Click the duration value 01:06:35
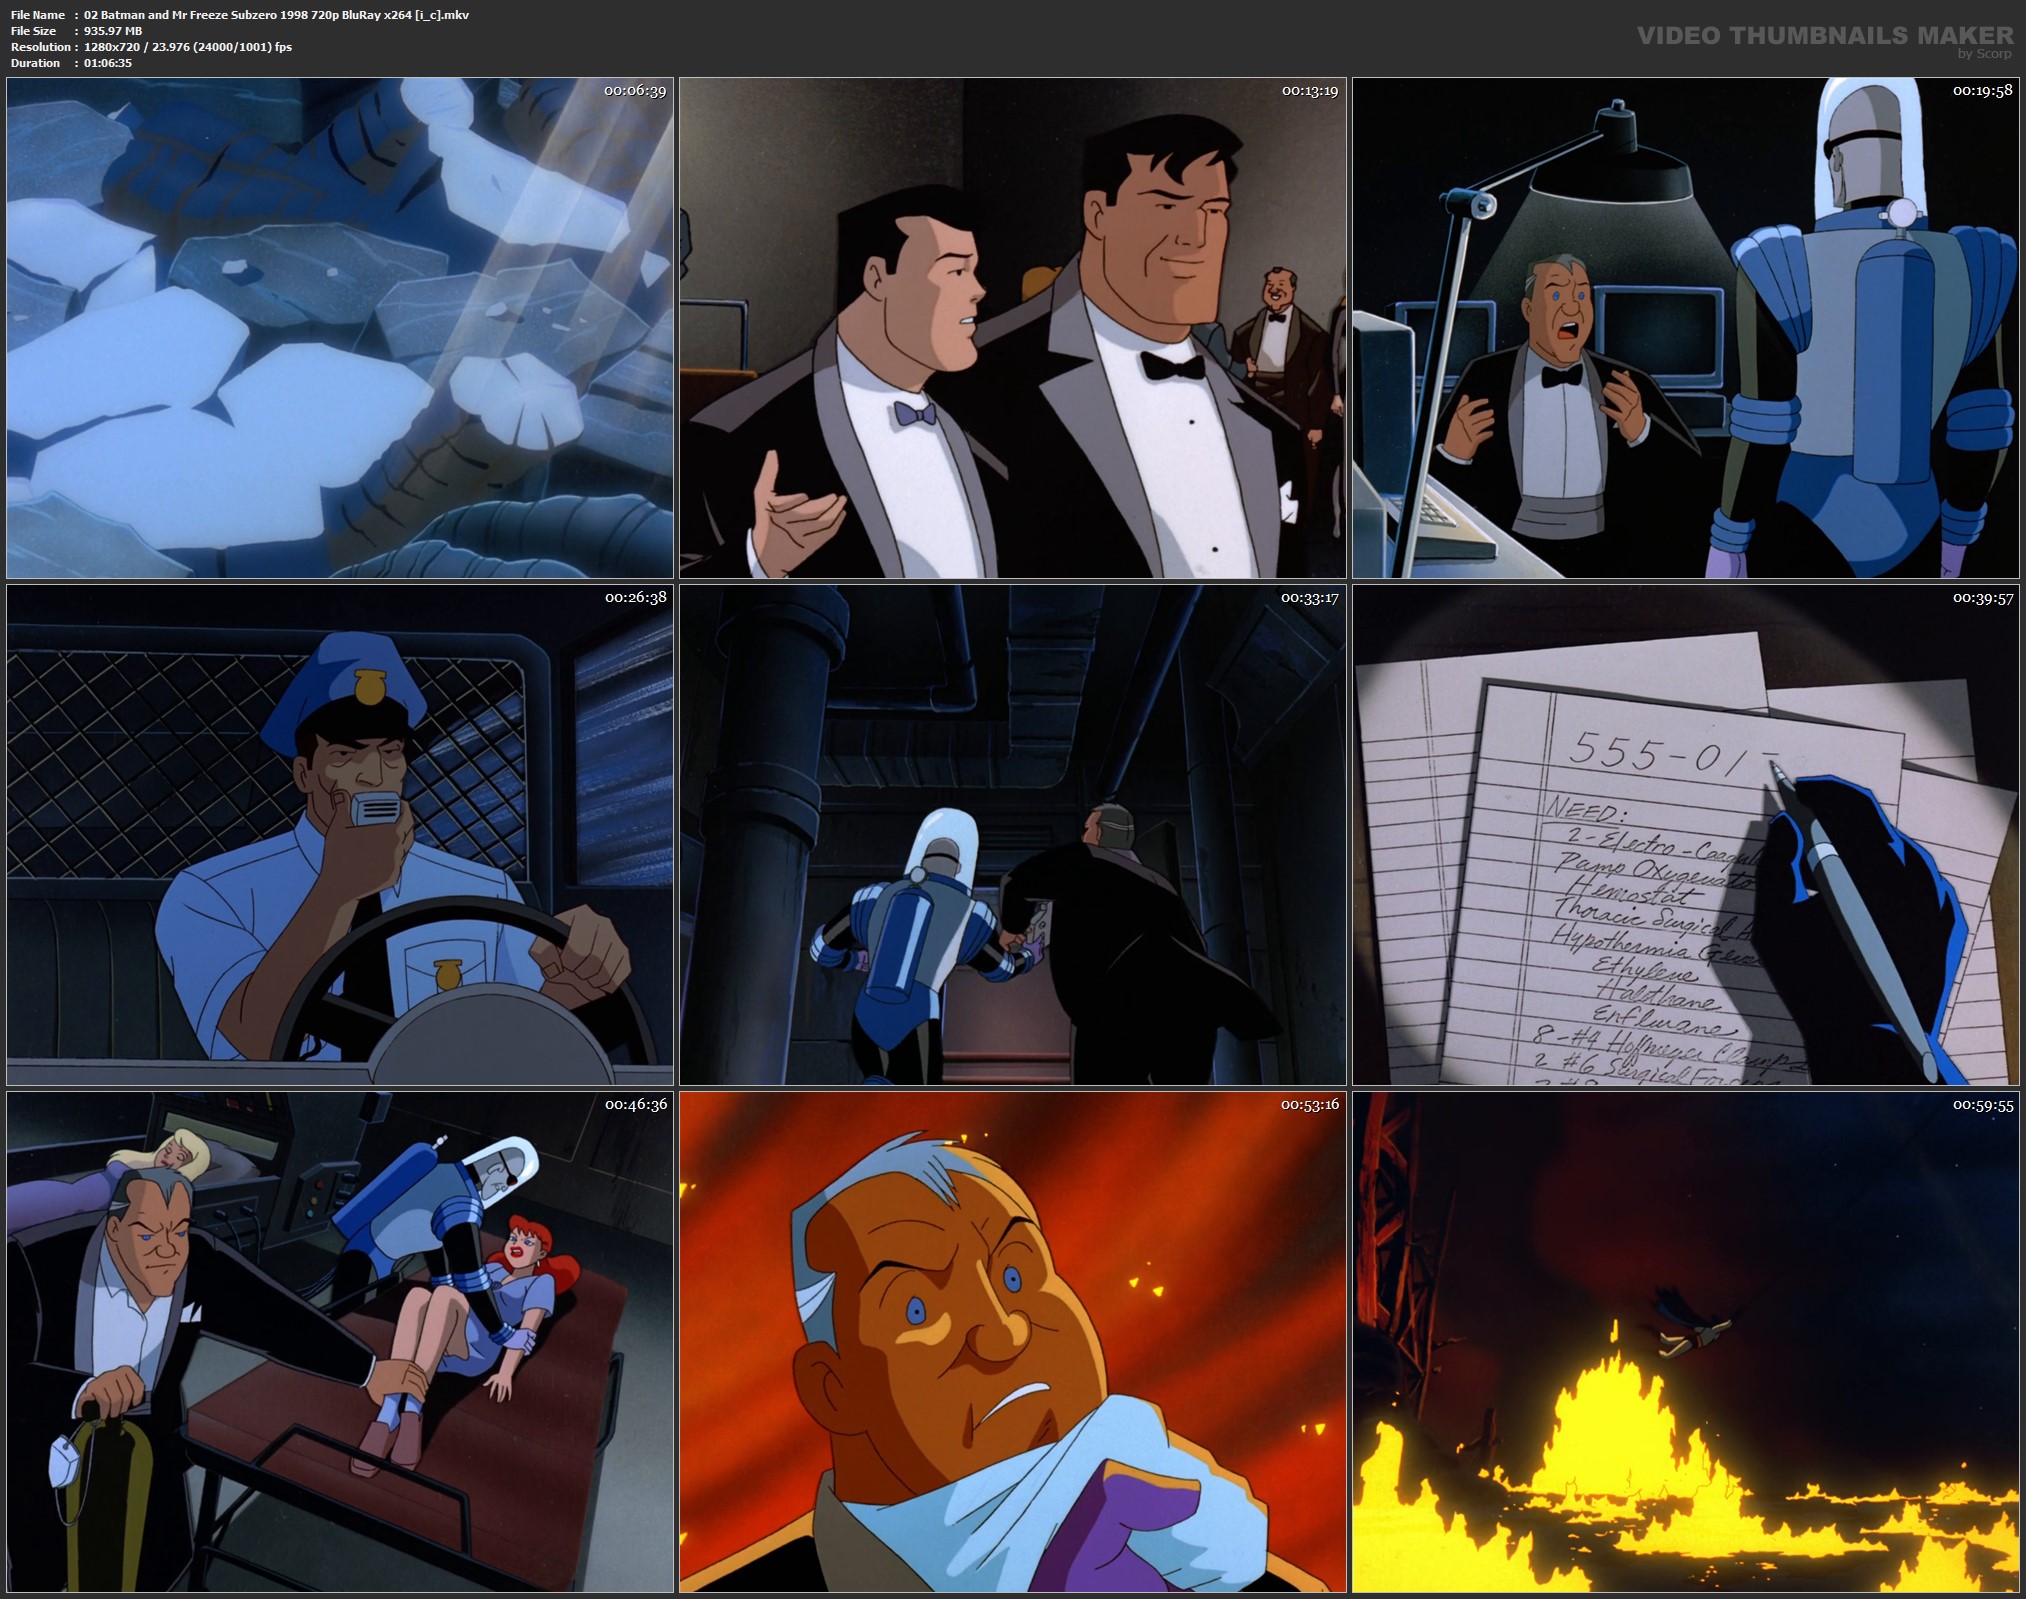This screenshot has width=2026, height=1599. [108, 63]
